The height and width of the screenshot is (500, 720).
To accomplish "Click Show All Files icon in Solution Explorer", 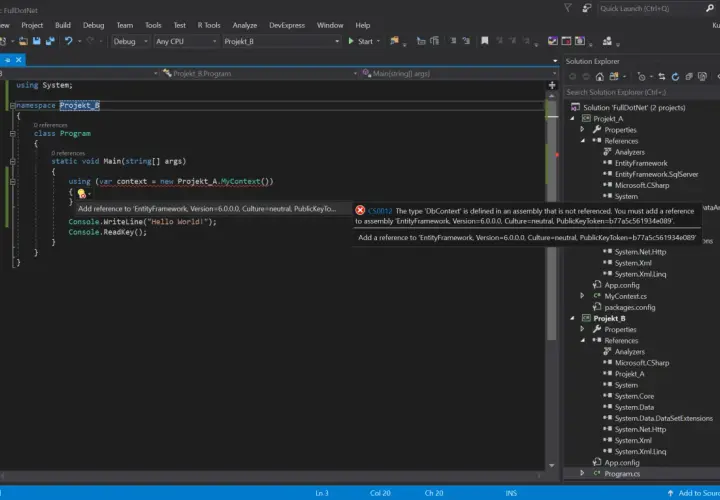I will [702, 77].
